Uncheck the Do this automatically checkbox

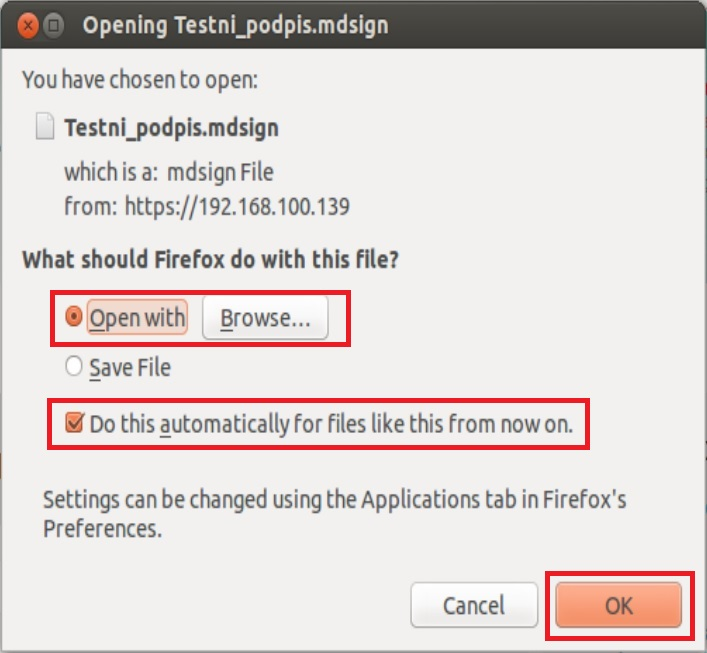pos(73,423)
